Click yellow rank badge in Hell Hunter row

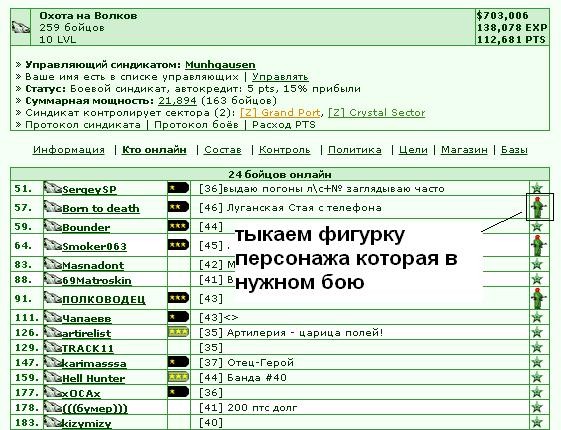coord(178,377)
